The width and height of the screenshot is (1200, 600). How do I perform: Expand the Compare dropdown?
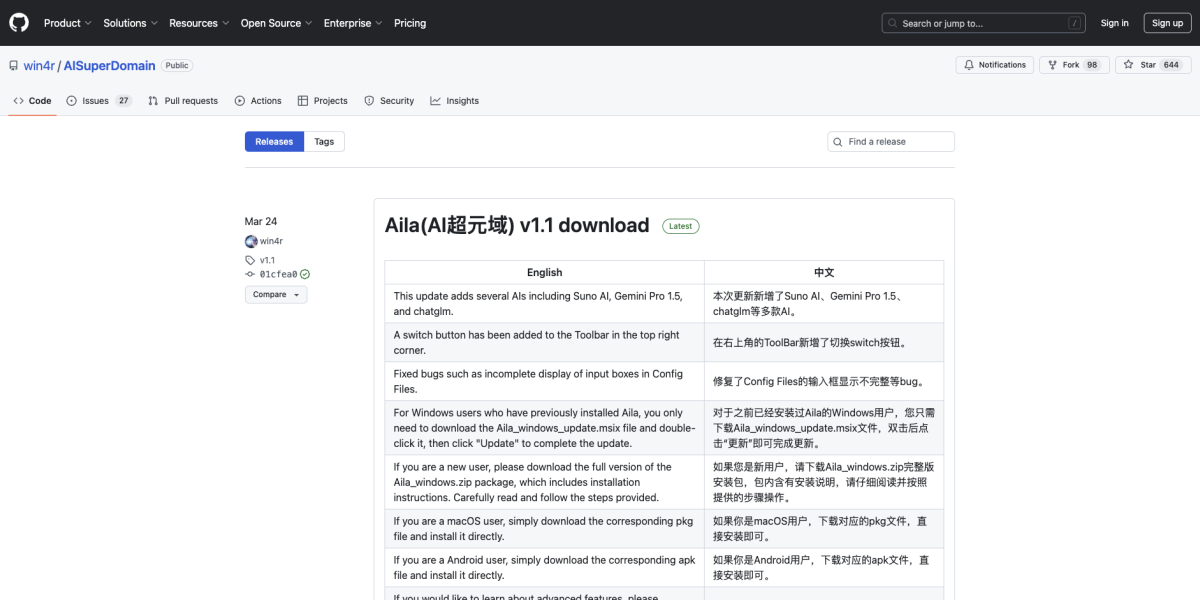click(x=276, y=294)
